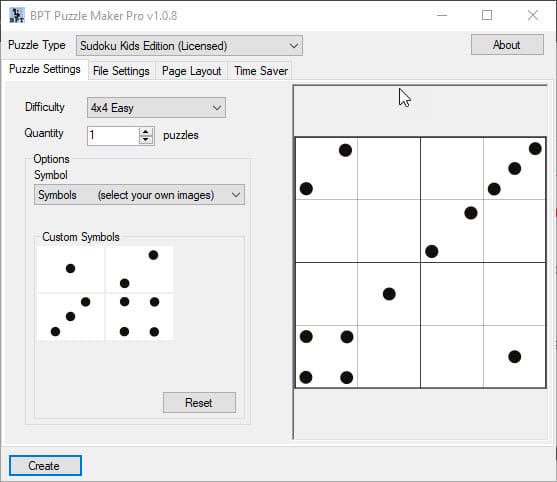Select the two-dot custom symbol thumbnail
The image size is (557, 482).
139,269
